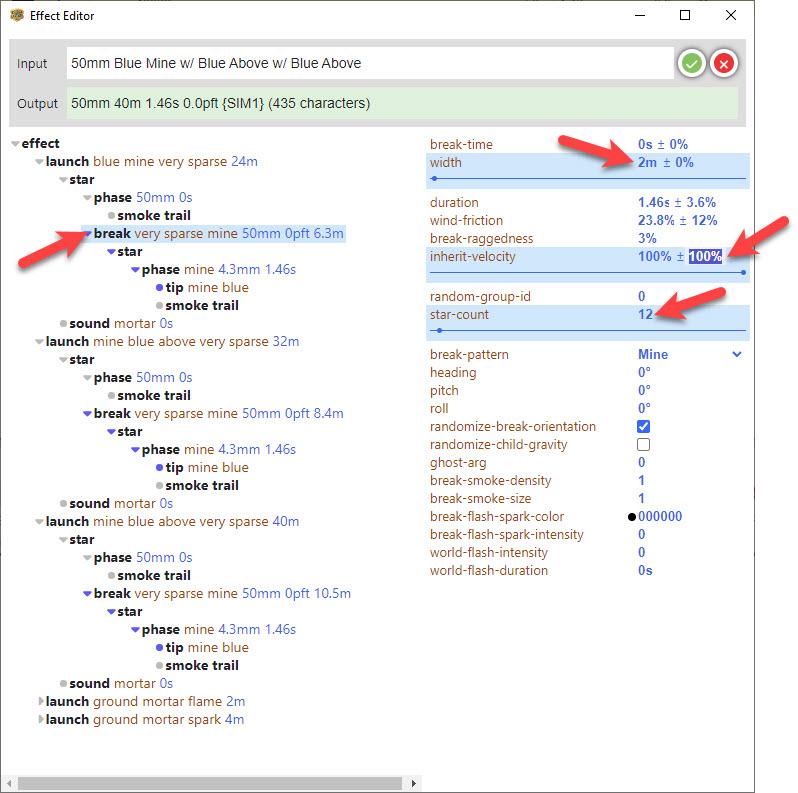The image size is (798, 793).
Task: Uncheck the randomize-break-orientation checkbox
Action: (644, 427)
